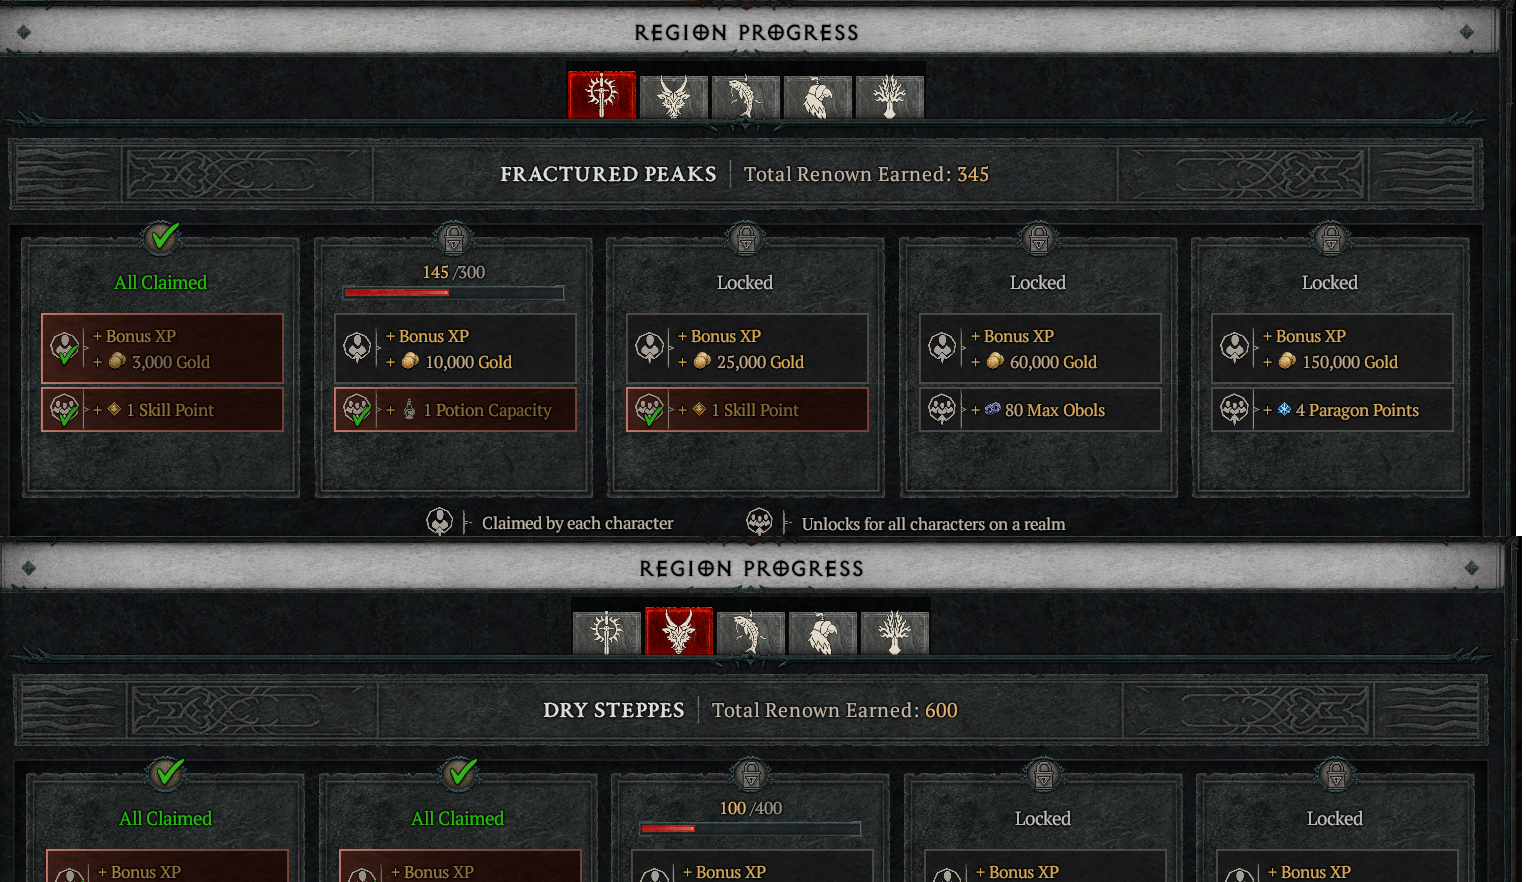
Task: Select the tree region icon in bottom panel
Action: tap(895, 633)
